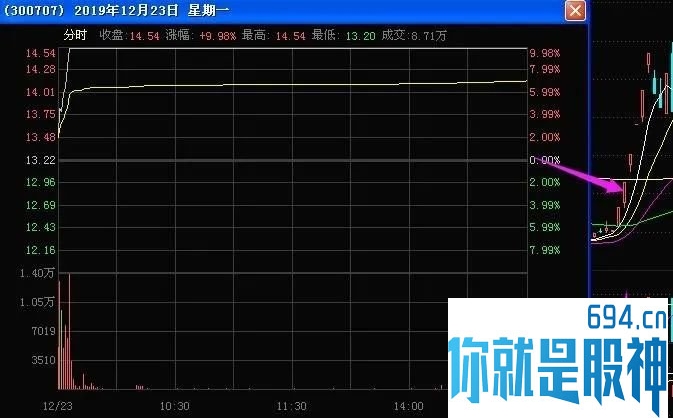Click percent axis label 0.00%

545,160
